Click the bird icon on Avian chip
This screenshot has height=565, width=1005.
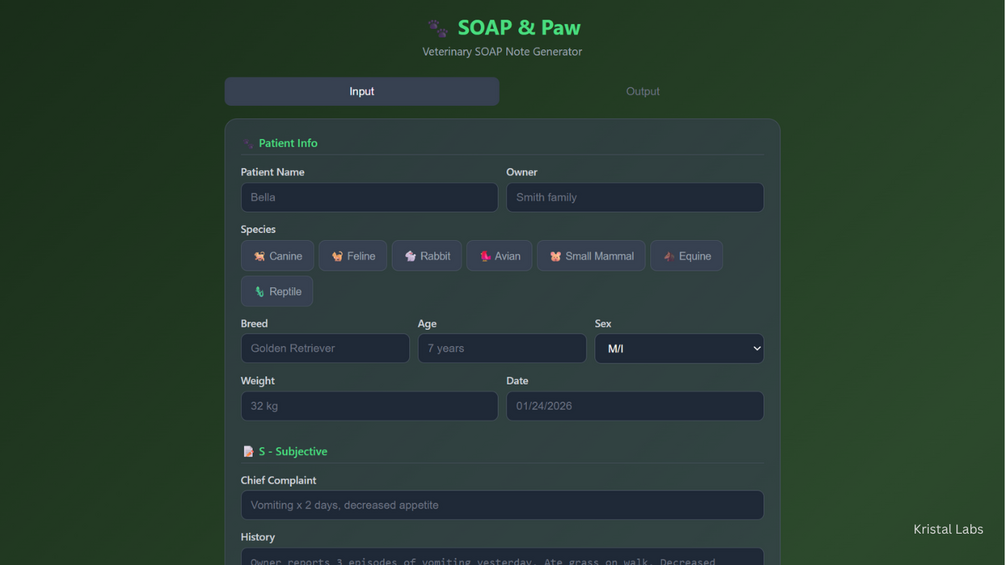pos(485,257)
